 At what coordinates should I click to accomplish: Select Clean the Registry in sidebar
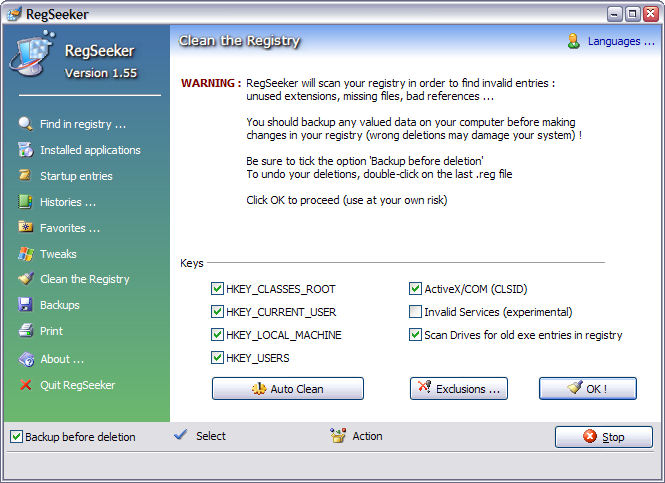(85, 279)
